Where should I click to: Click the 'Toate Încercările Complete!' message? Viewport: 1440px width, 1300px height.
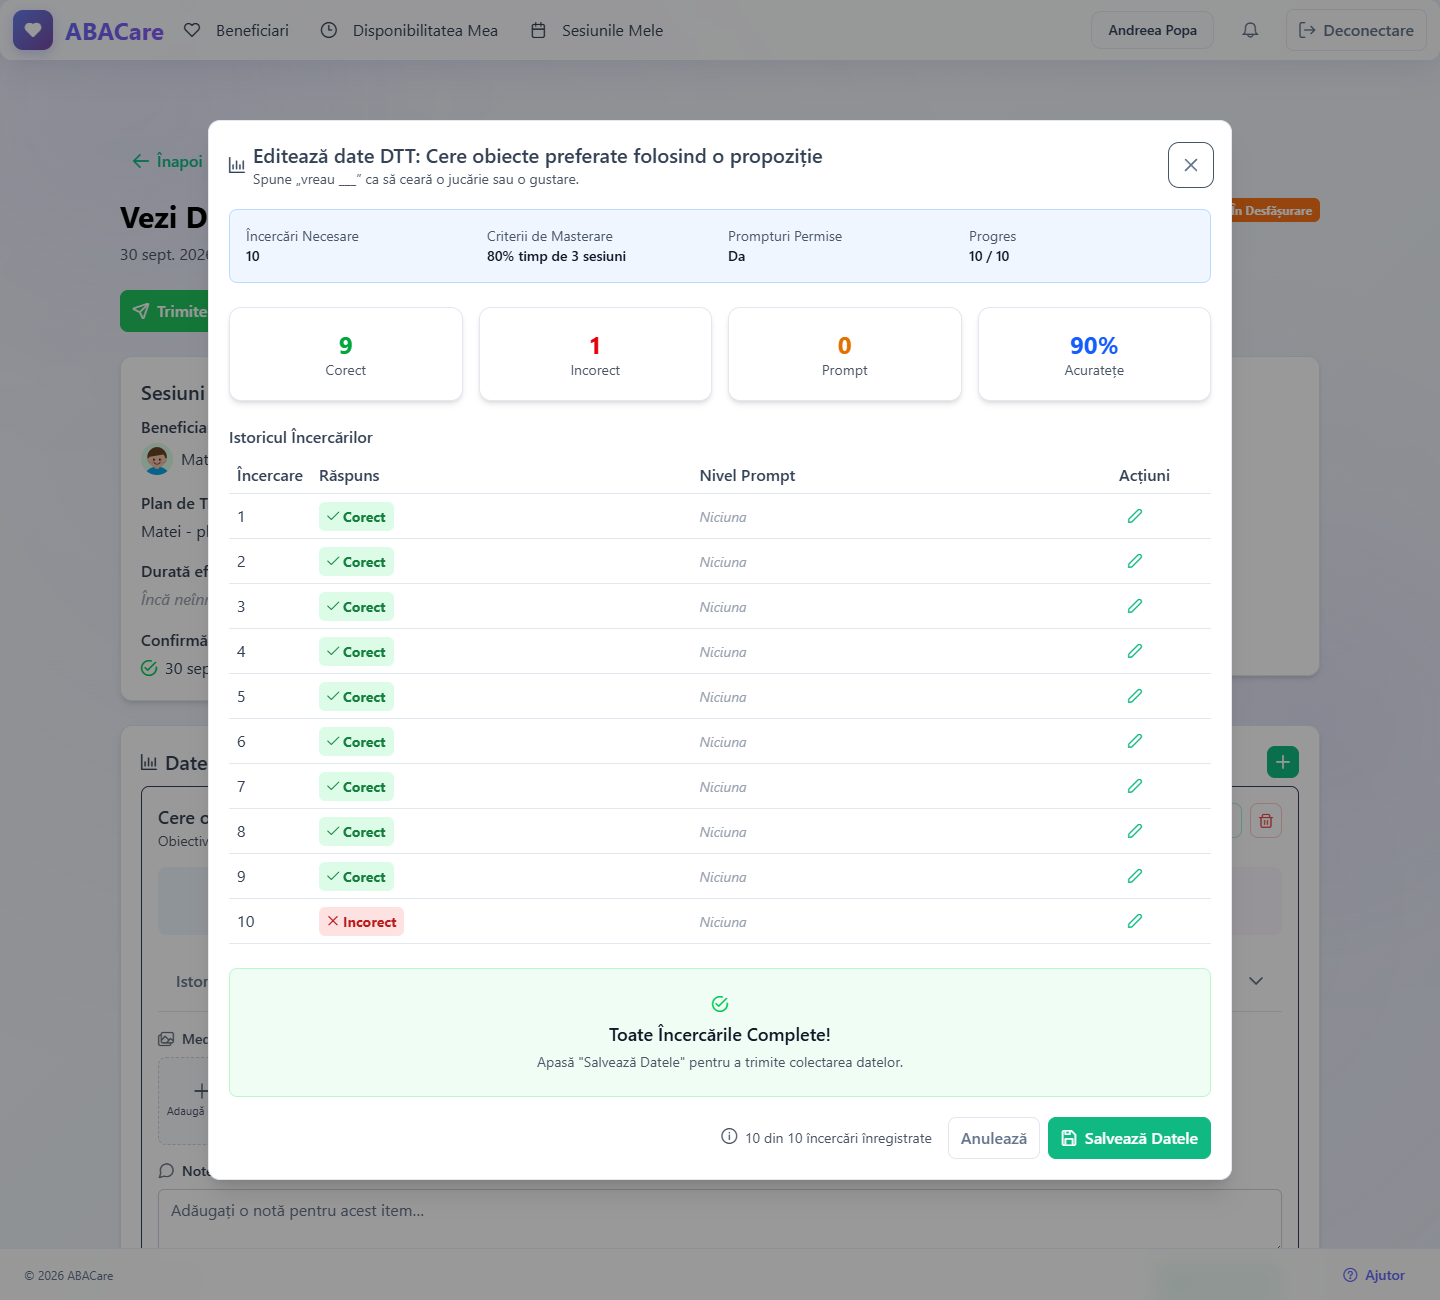pos(720,1035)
